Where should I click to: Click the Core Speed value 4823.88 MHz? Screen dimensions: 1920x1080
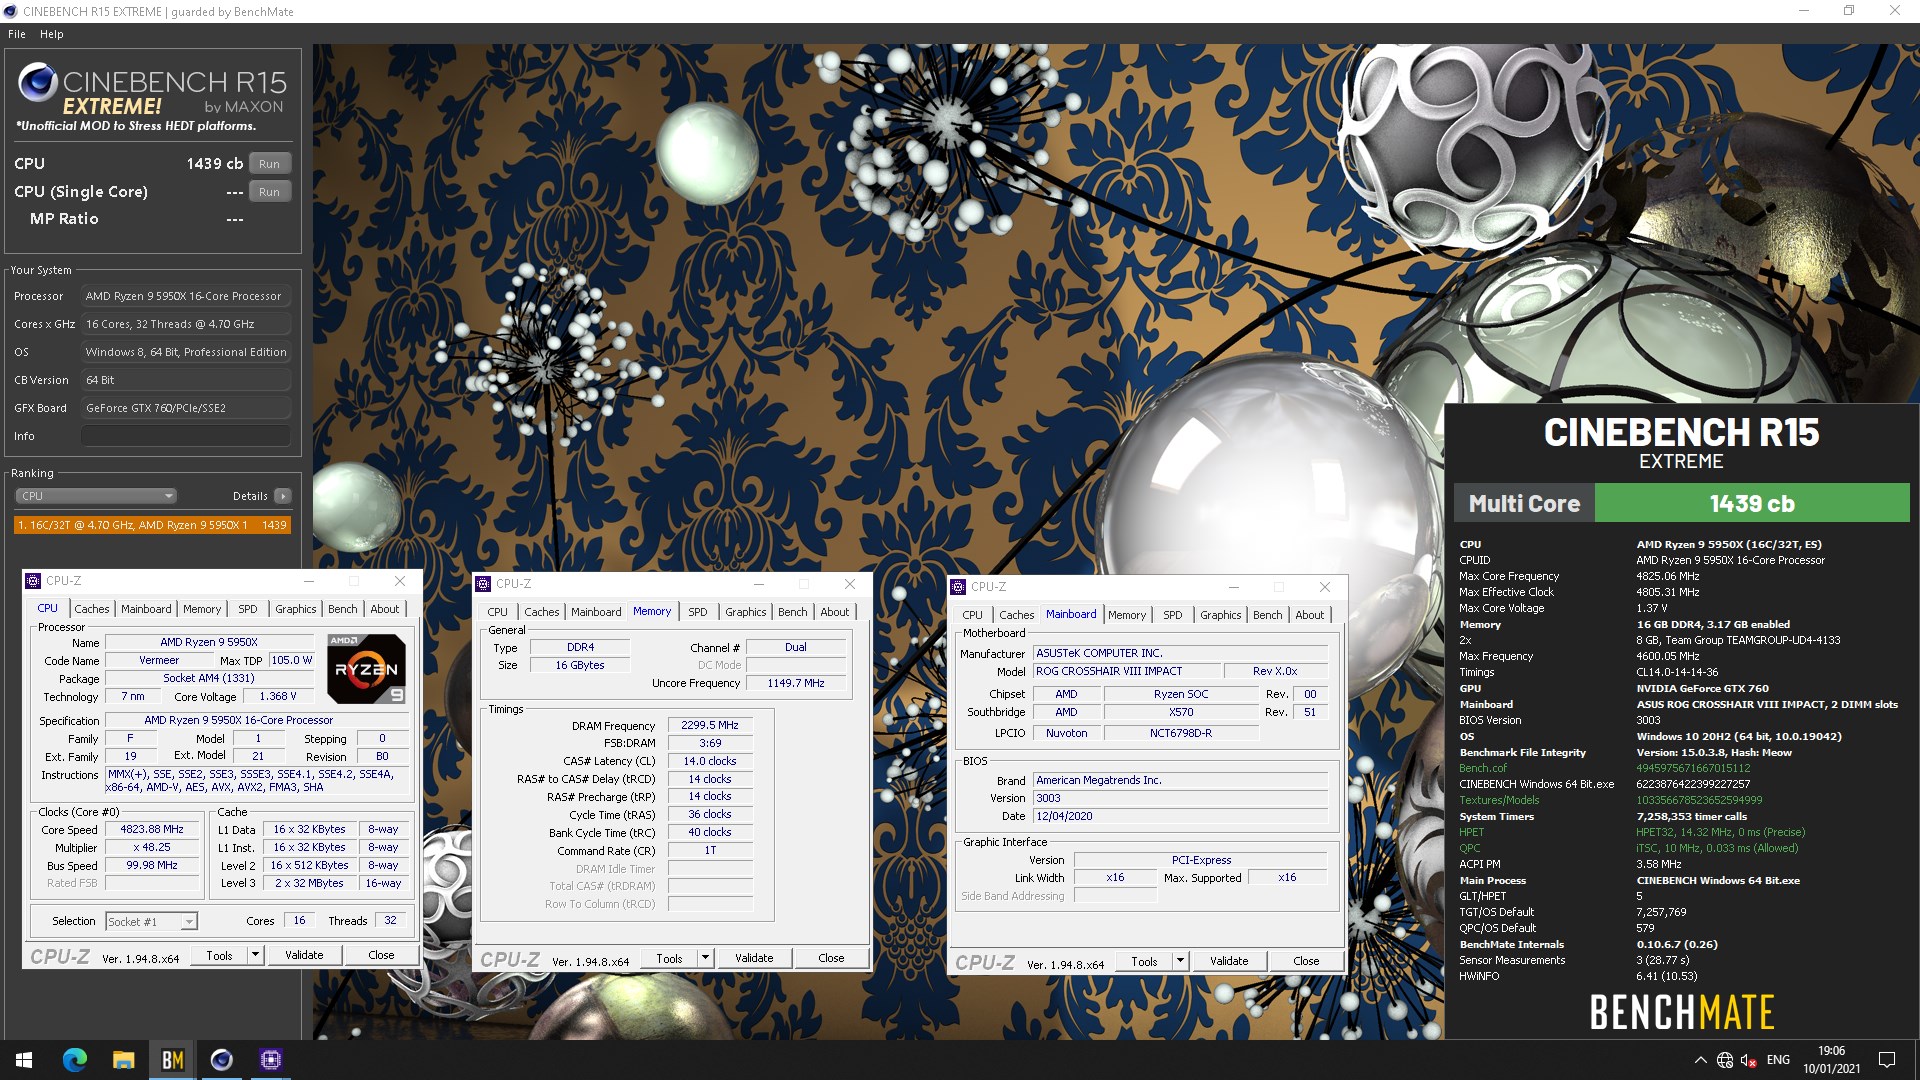152,830
